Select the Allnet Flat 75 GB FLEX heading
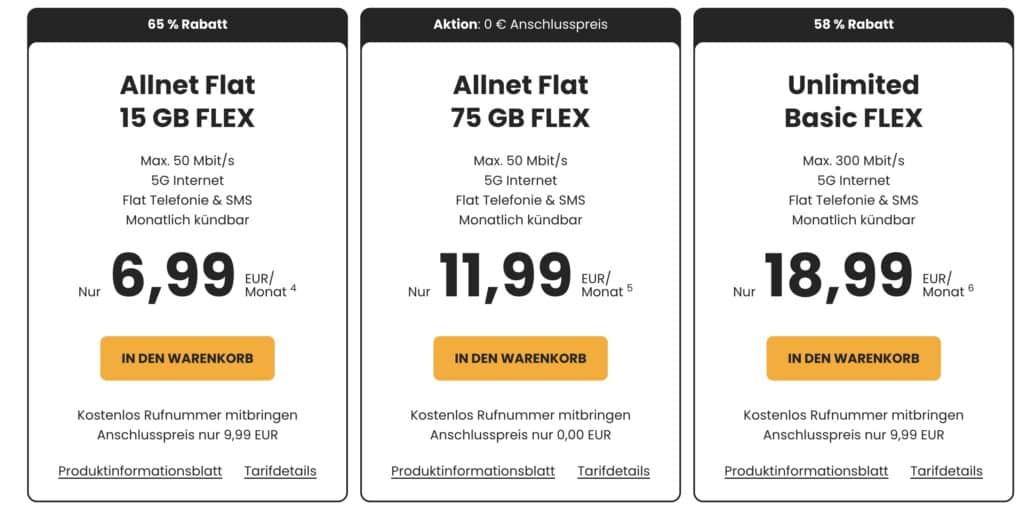 pyautogui.click(x=520, y=101)
